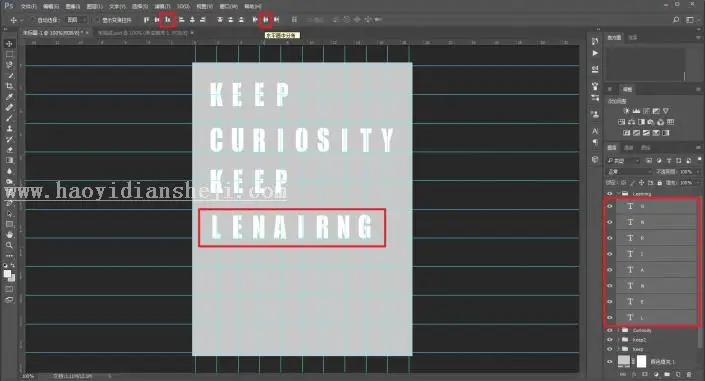Toggle the auto-select checkbox in options bar
Viewport: 705px width, 381px height.
[x=33, y=20]
